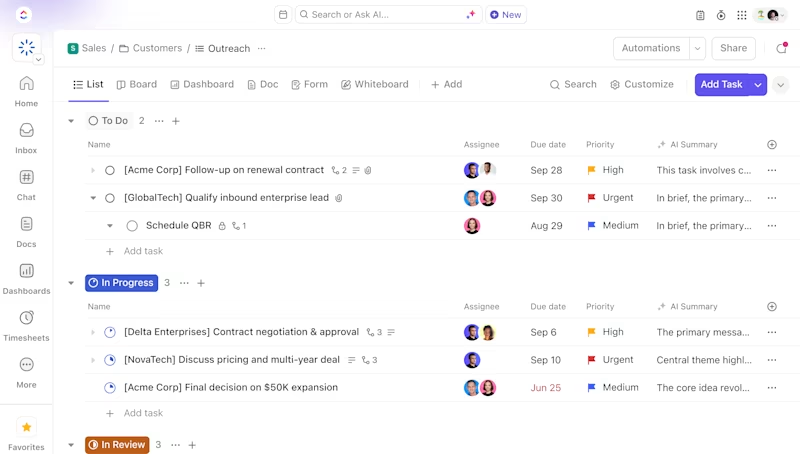Click High priority flag on Delta Enterprises
800x454 pixels.
pyautogui.click(x=591, y=332)
